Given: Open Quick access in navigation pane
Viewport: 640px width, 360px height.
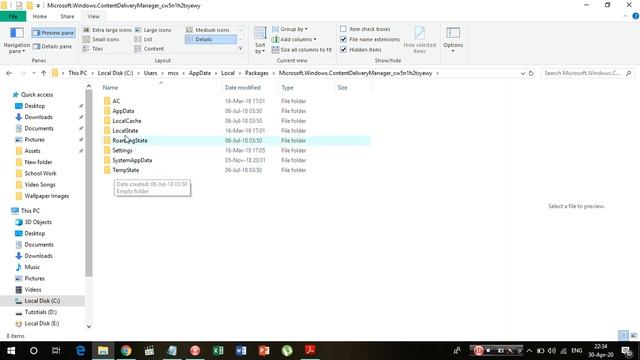Looking at the screenshot, I should pyautogui.click(x=37, y=95).
